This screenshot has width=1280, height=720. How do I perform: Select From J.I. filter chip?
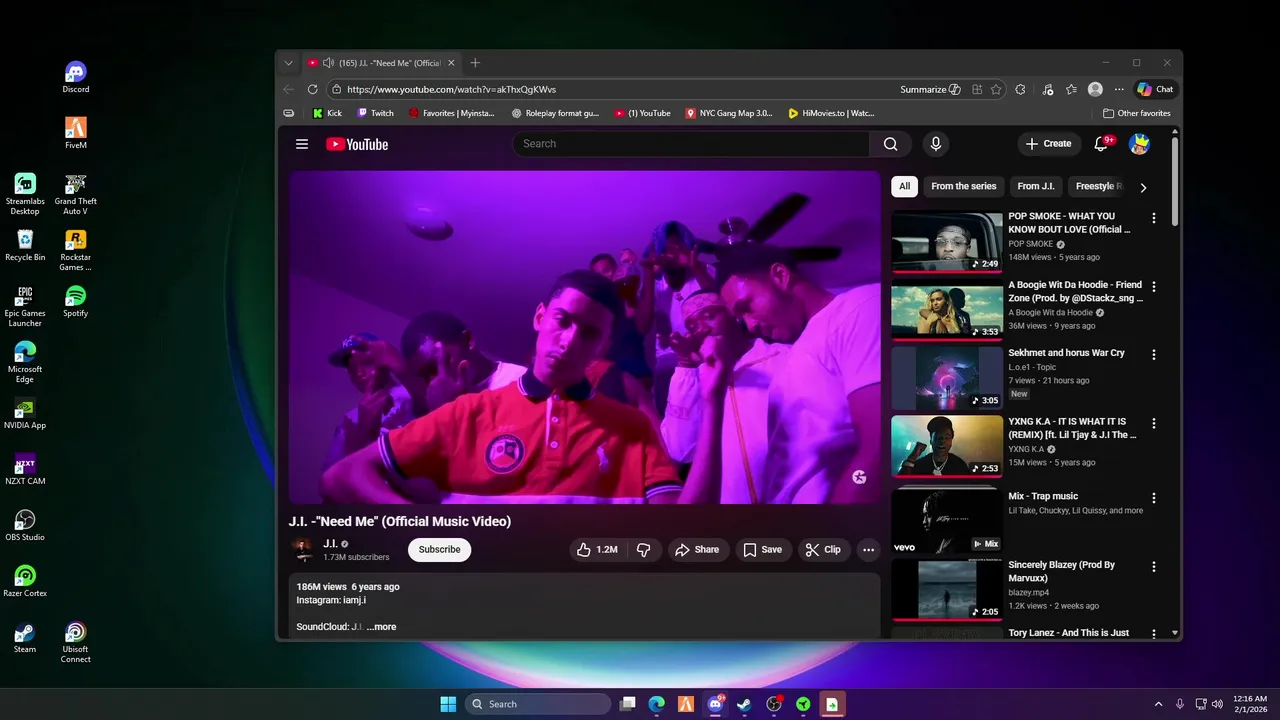[x=1036, y=186]
